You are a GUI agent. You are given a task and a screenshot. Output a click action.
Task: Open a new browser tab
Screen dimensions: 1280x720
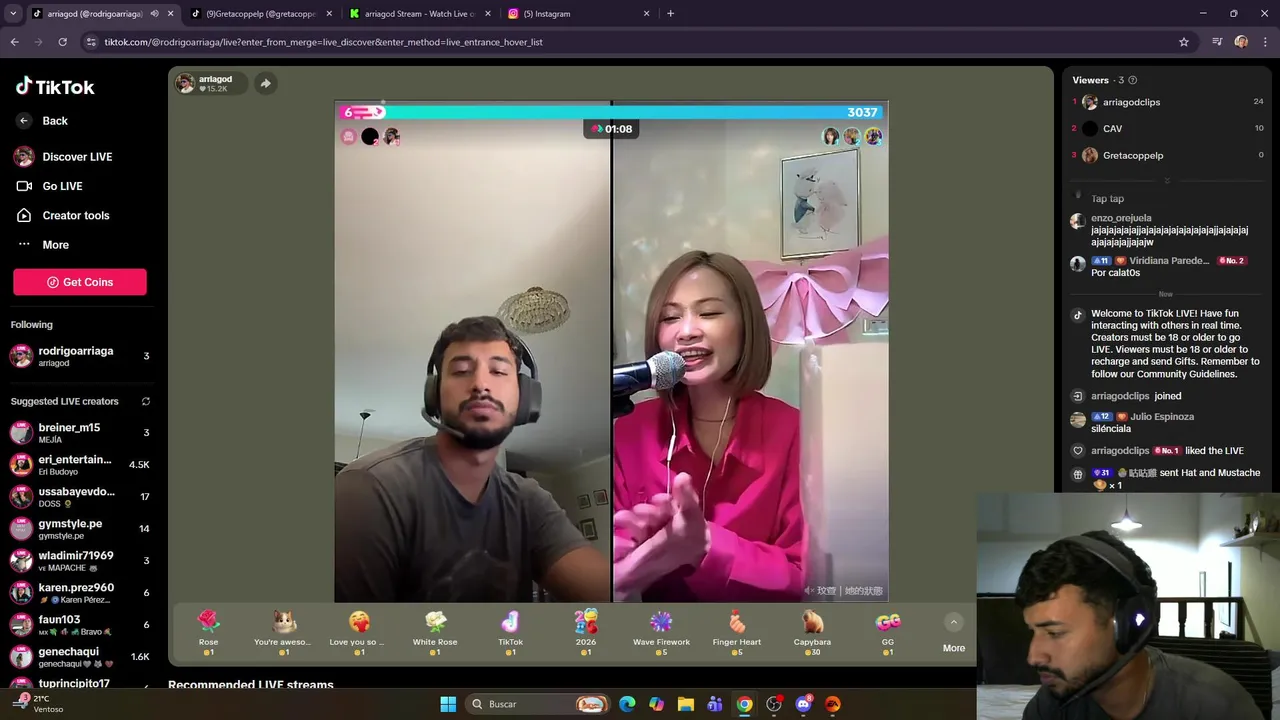[x=670, y=14]
